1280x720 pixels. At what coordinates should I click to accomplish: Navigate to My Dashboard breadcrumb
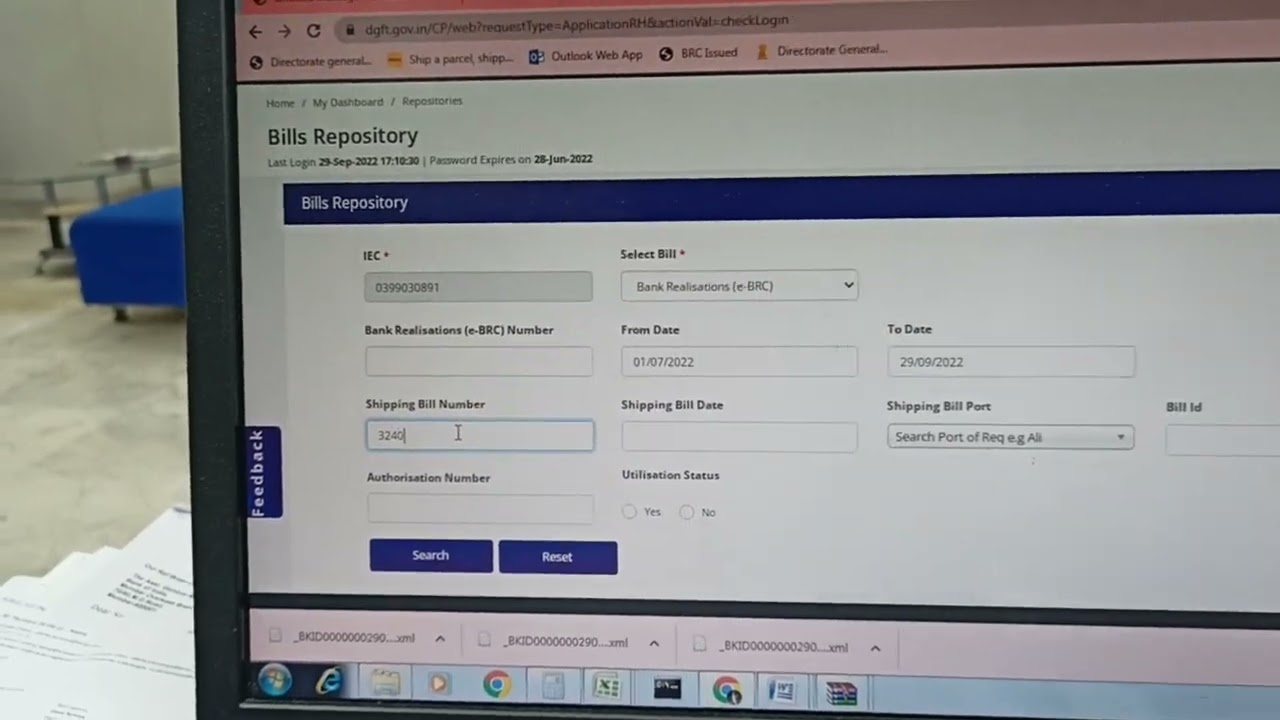click(x=347, y=102)
